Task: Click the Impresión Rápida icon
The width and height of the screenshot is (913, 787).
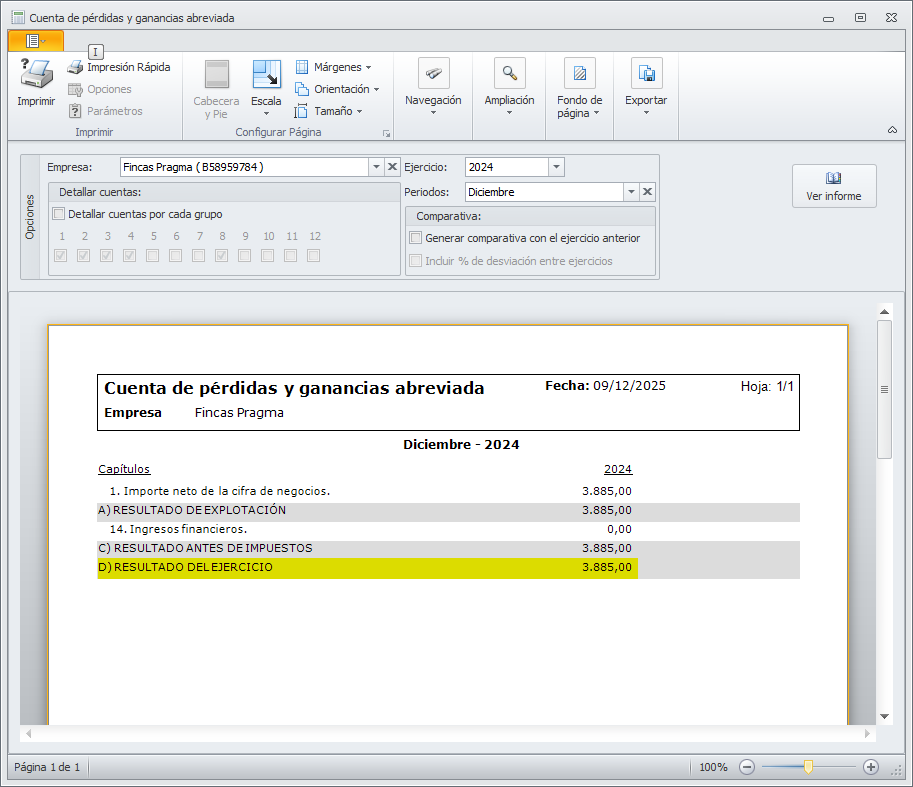Action: [x=75, y=67]
